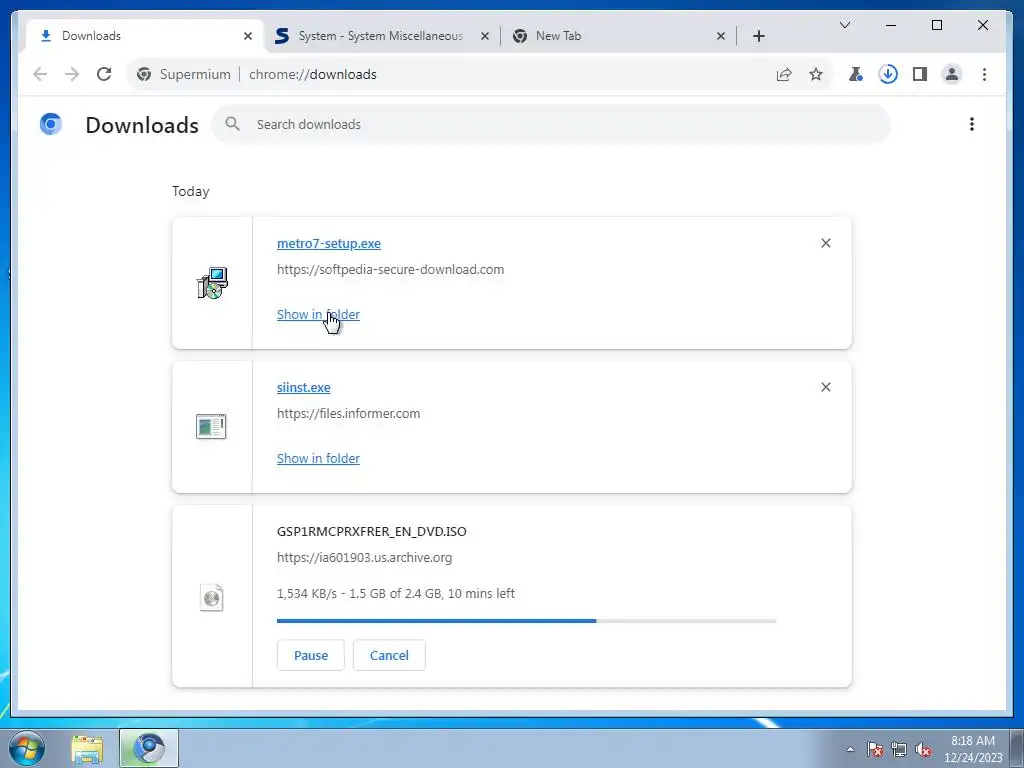Show hidden tray icons arrow
The width and height of the screenshot is (1024, 768).
point(850,749)
